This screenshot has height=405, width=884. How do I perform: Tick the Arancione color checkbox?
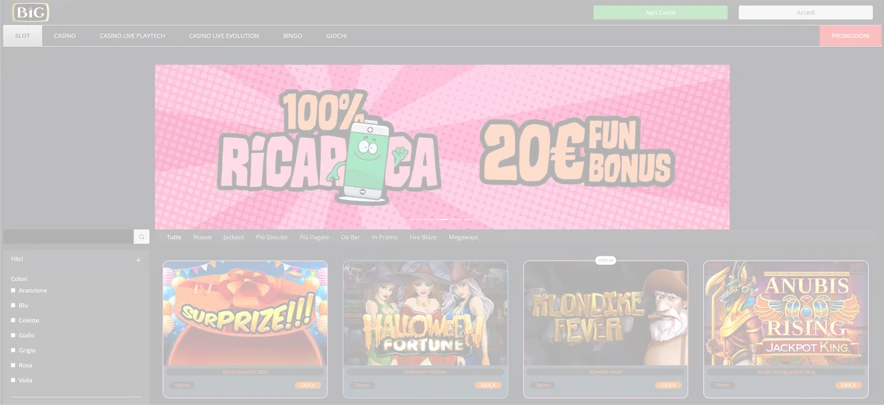click(x=13, y=290)
